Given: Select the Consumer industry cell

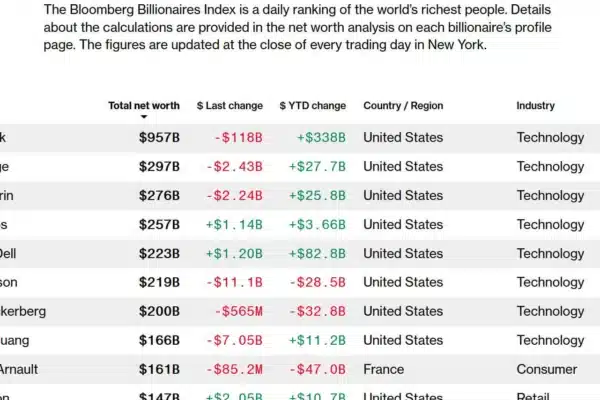Looking at the screenshot, I should coord(547,369).
